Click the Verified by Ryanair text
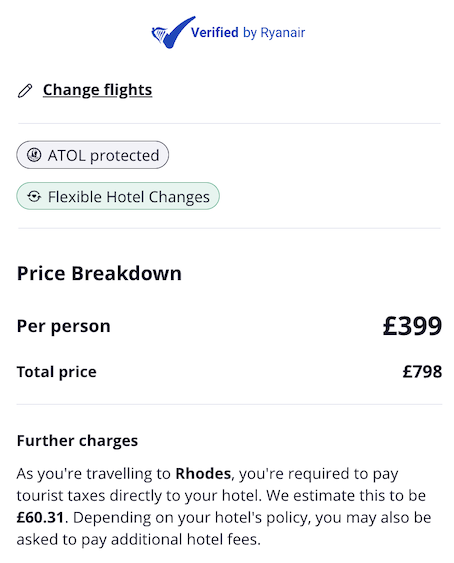 (x=248, y=33)
